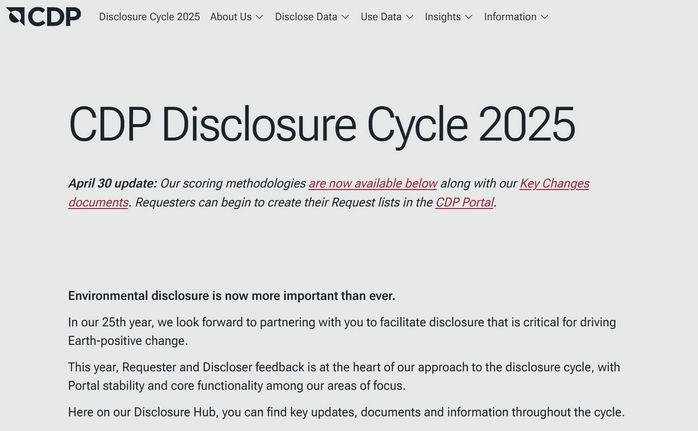Click the paragraph starting 'In our 25th year'
The height and width of the screenshot is (431, 698).
[x=342, y=332]
